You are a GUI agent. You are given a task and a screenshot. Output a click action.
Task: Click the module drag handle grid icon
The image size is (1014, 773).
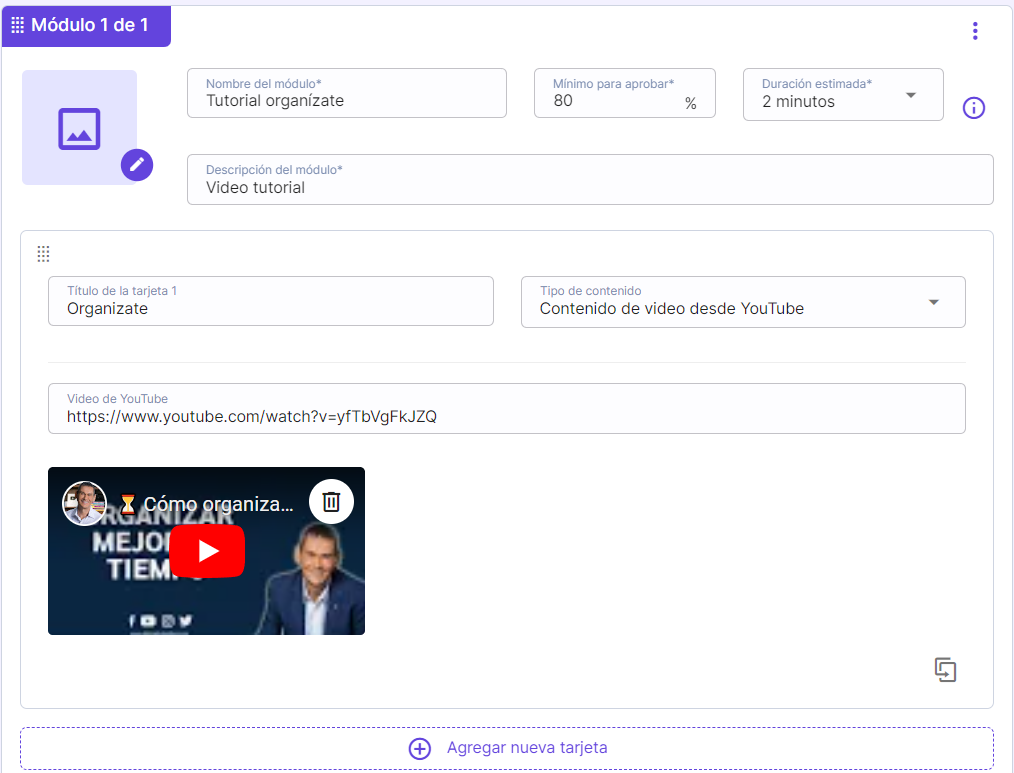tap(18, 25)
